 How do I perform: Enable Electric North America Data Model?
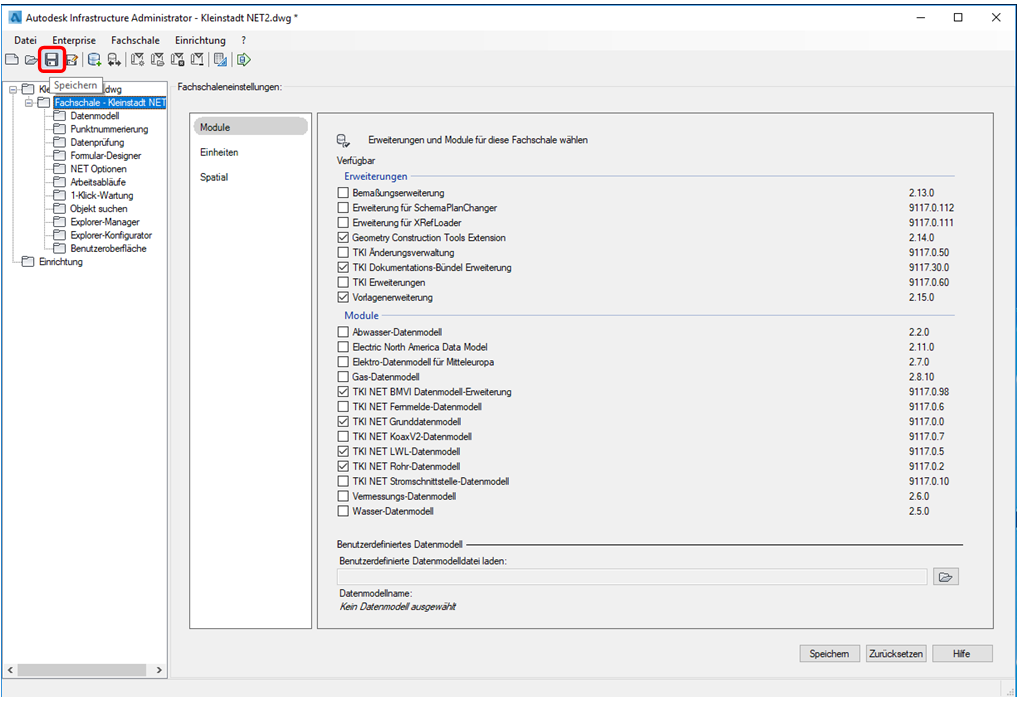[x=343, y=347]
